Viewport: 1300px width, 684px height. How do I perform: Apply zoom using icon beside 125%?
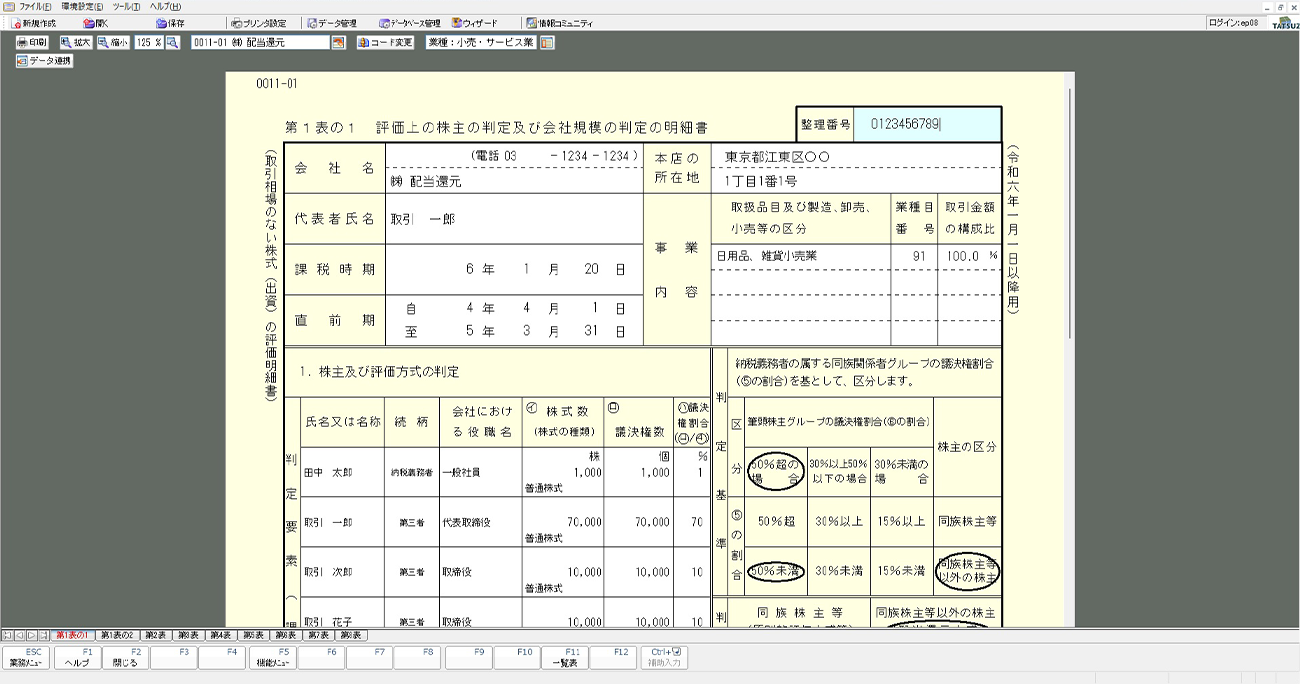172,43
